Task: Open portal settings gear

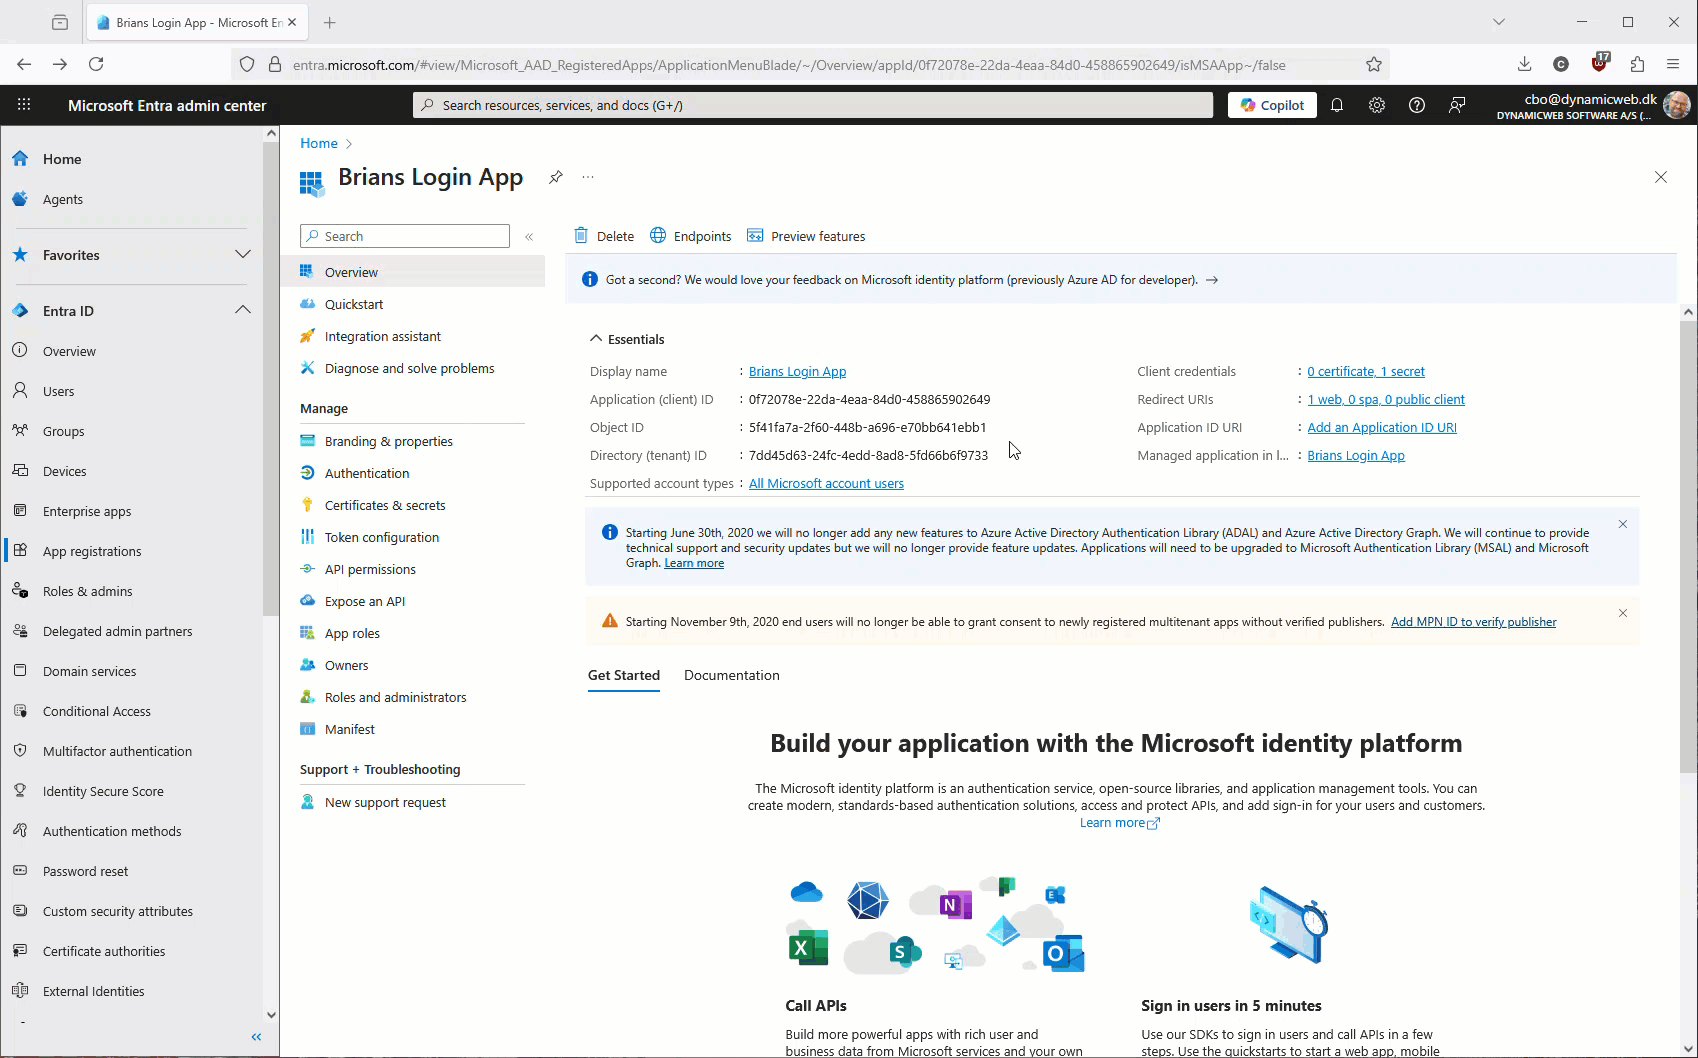Action: tap(1377, 105)
